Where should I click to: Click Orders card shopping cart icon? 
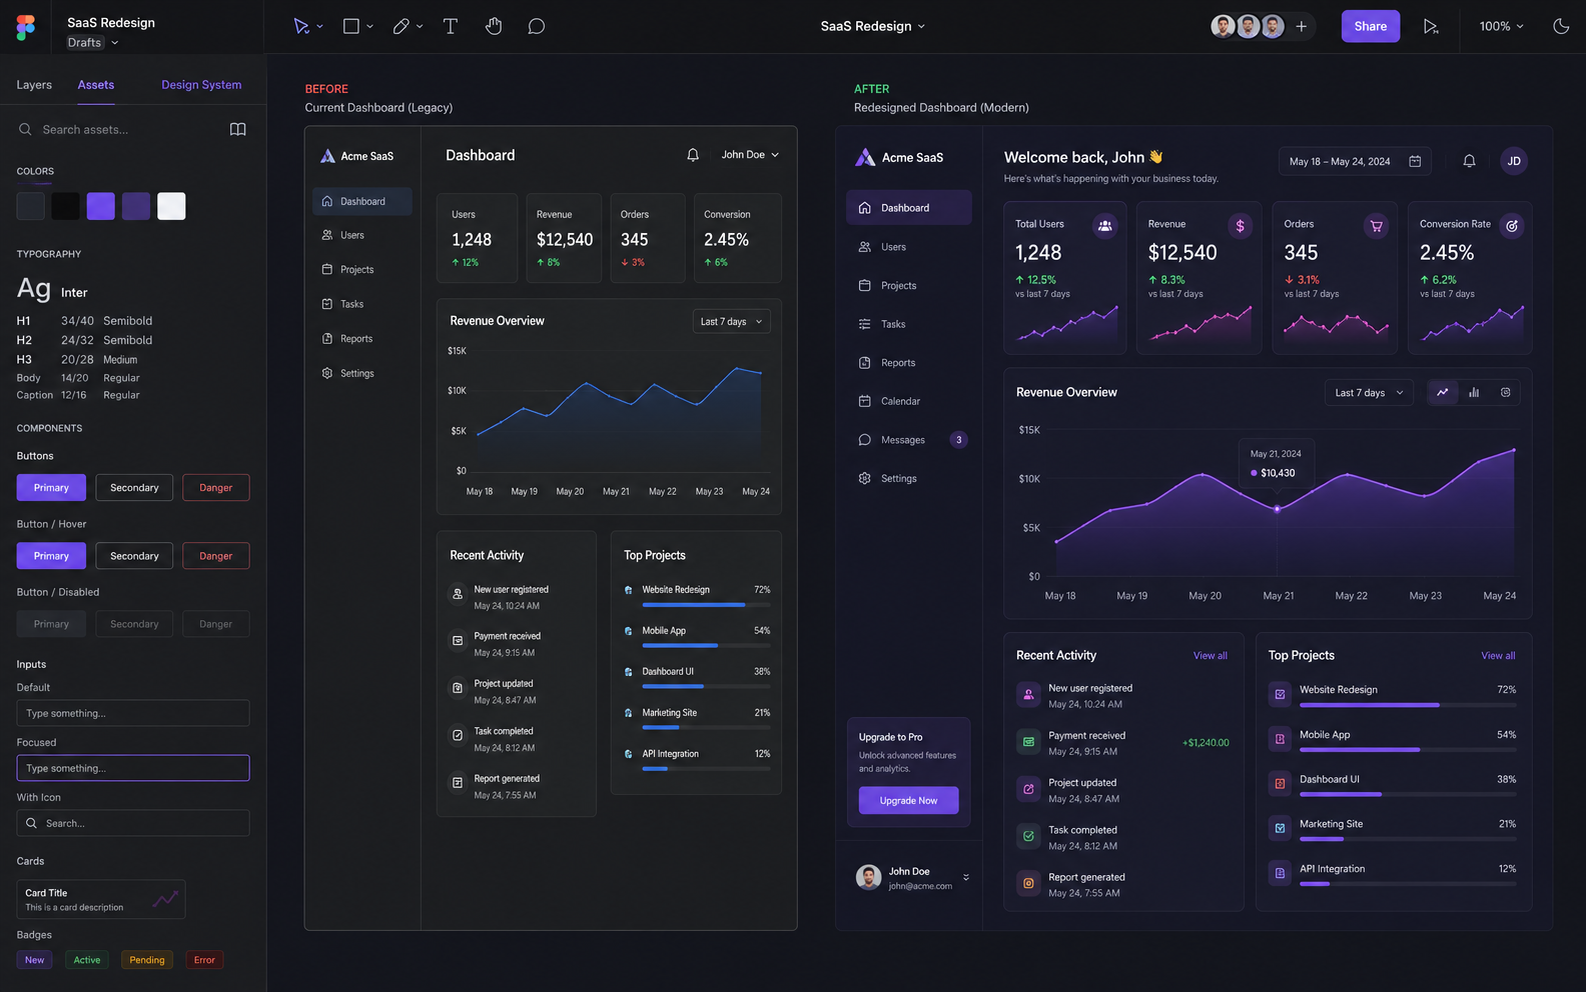coord(1376,226)
